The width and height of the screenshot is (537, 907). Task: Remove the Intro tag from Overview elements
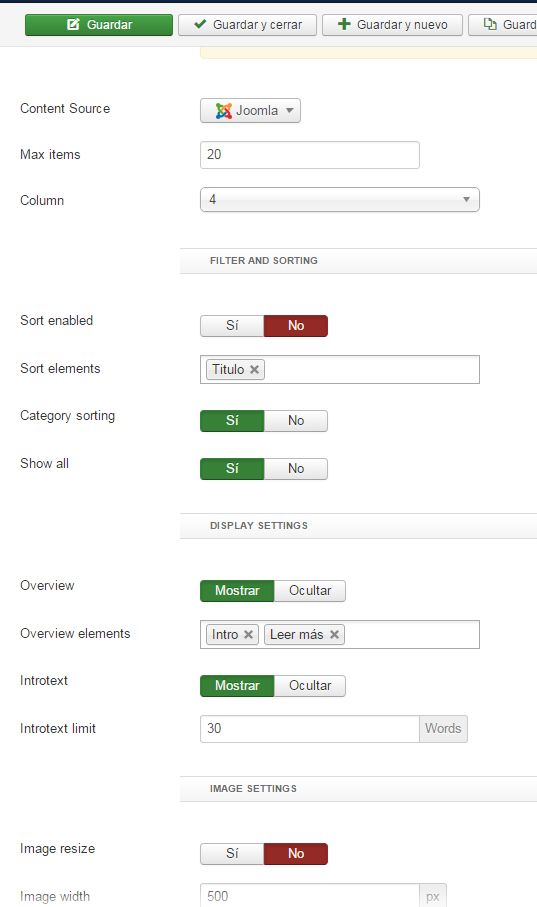248,635
